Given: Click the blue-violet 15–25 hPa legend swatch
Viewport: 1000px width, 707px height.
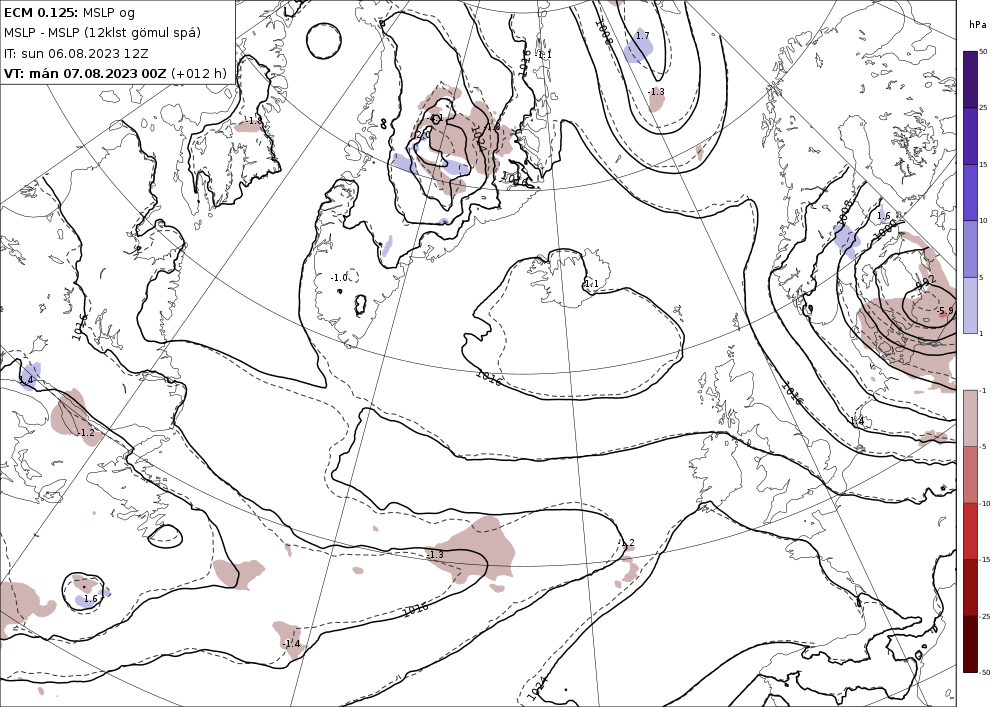Looking at the screenshot, I should (970, 136).
